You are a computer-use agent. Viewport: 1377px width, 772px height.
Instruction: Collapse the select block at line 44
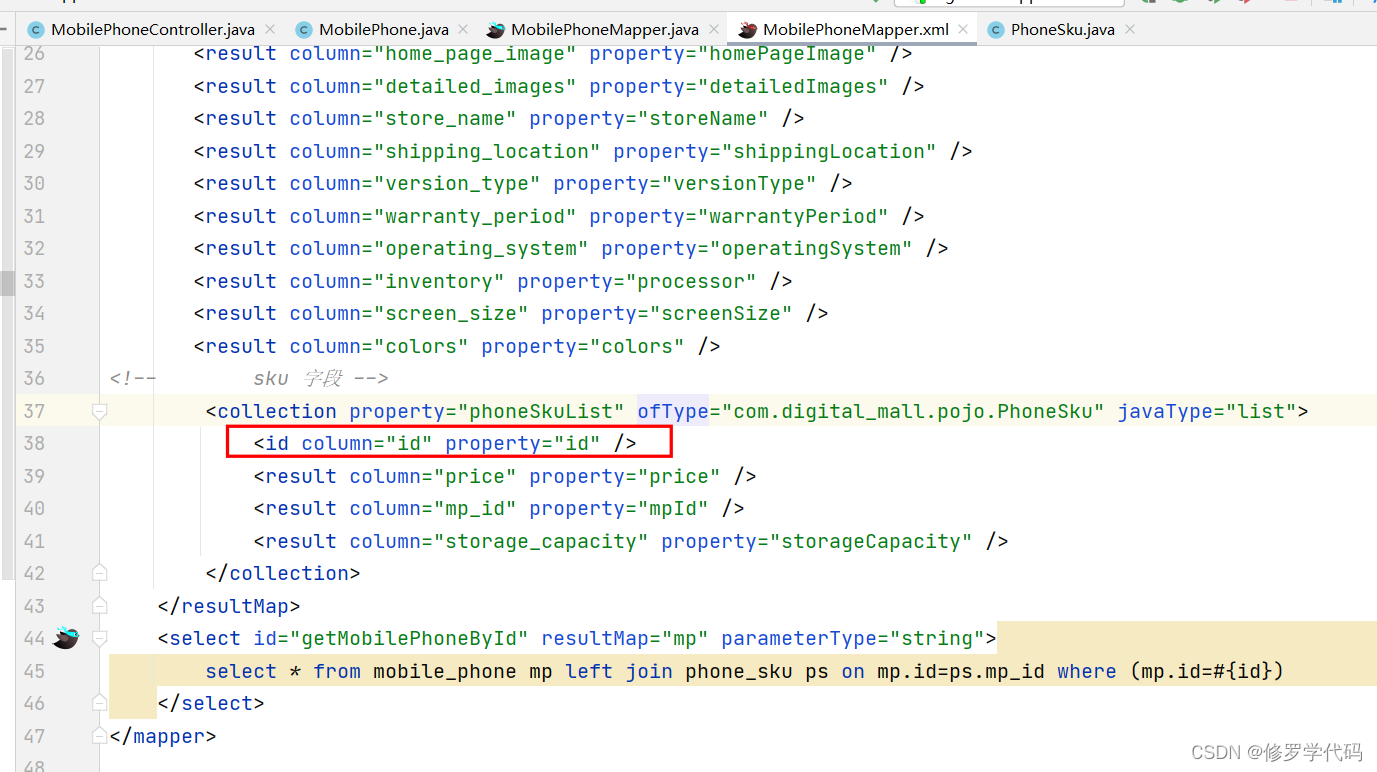coord(99,638)
